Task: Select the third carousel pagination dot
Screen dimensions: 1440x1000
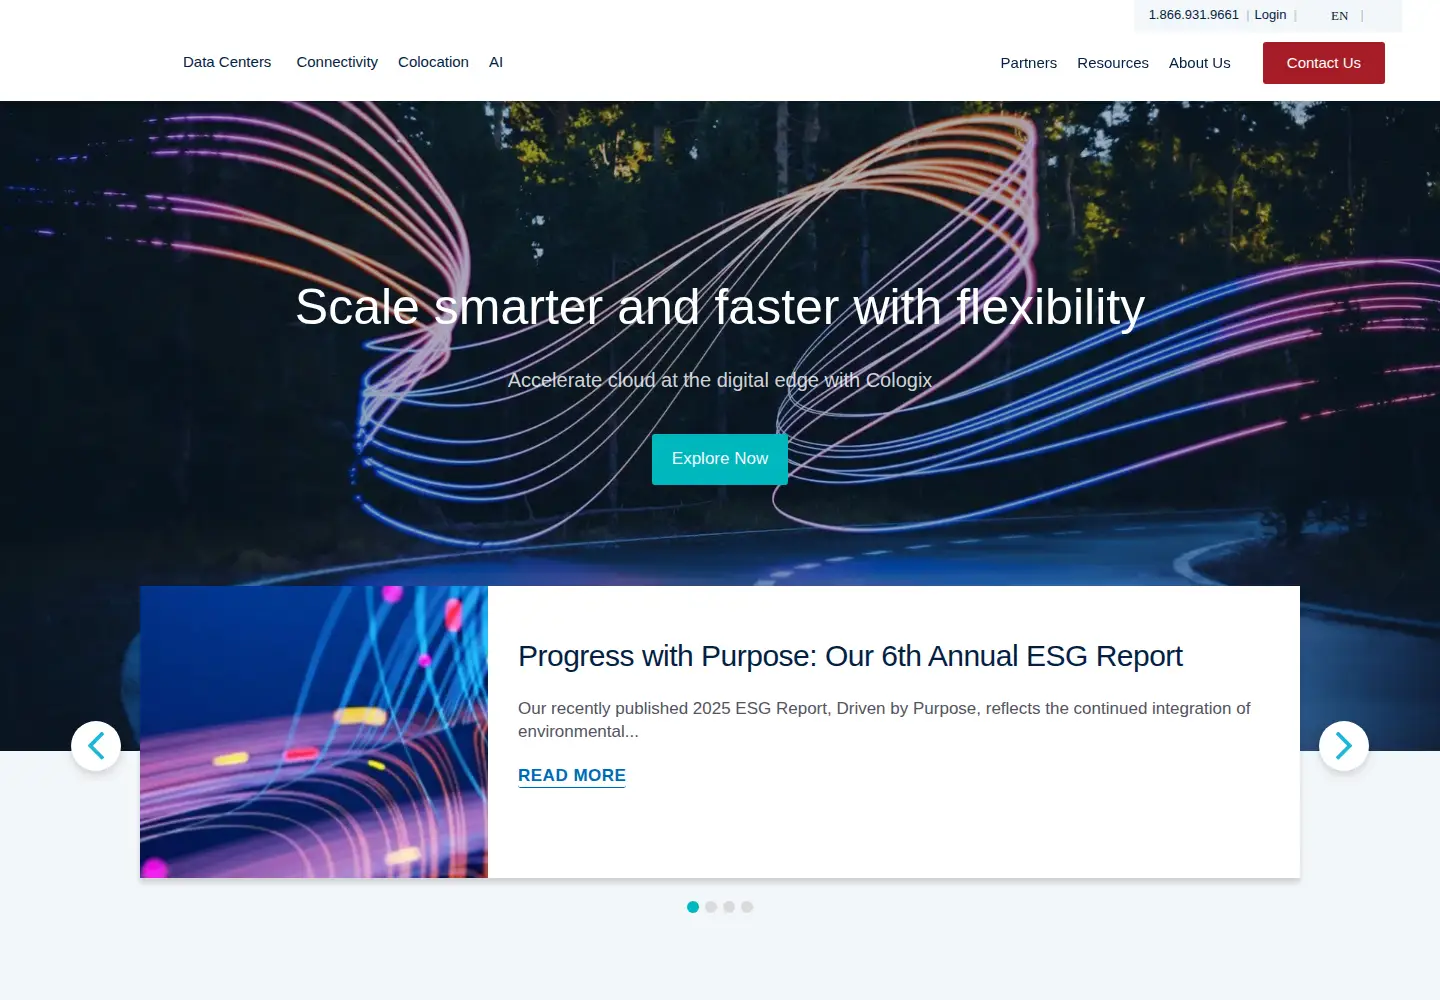Action: tap(729, 907)
